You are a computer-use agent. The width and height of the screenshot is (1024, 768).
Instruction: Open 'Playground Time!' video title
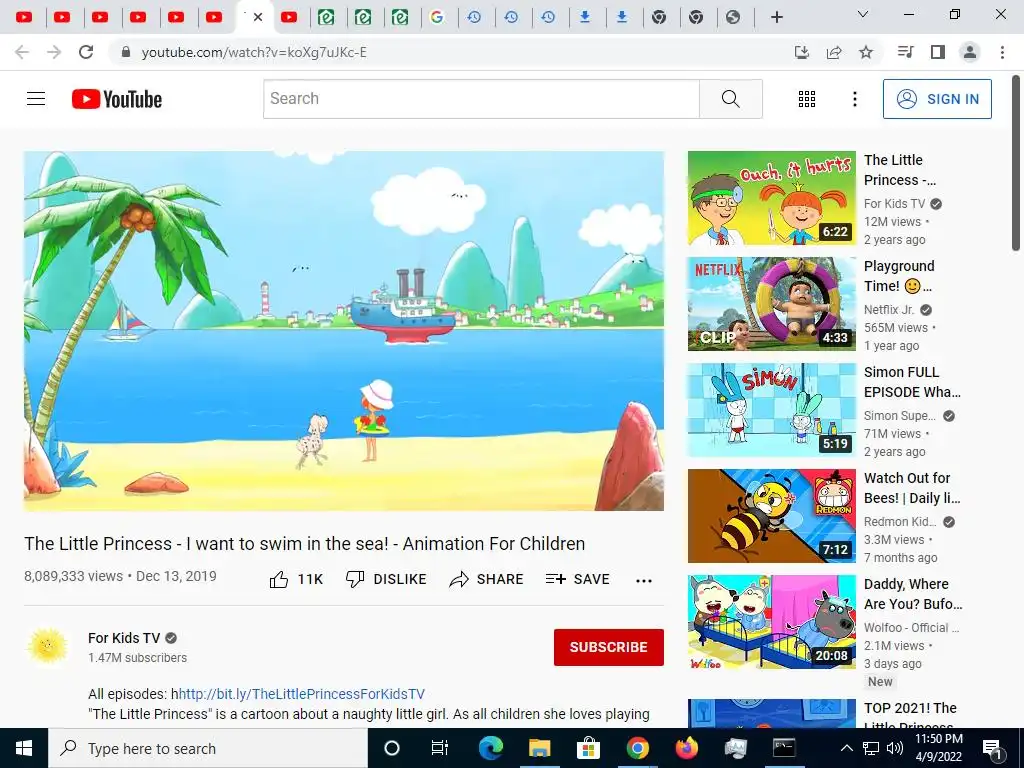coord(899,276)
